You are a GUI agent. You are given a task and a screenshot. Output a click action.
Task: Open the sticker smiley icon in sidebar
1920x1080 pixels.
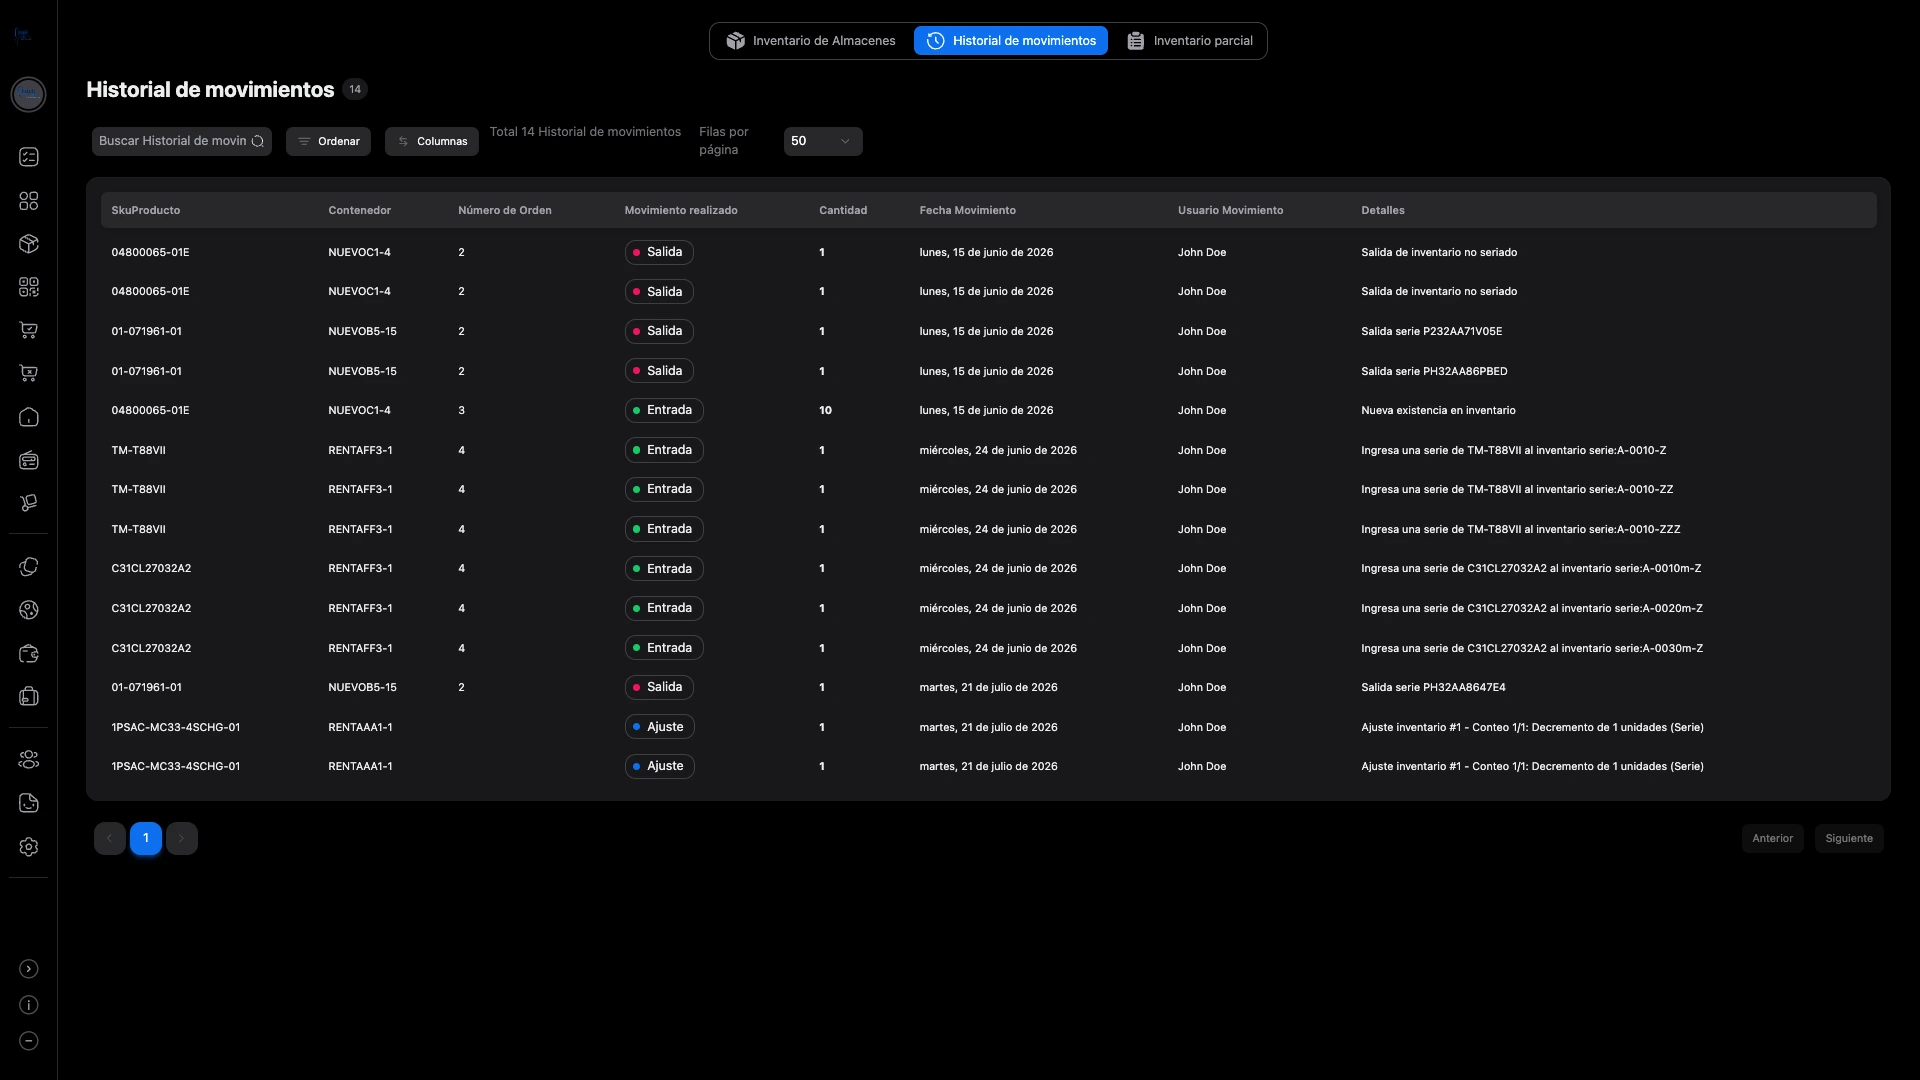tap(29, 803)
